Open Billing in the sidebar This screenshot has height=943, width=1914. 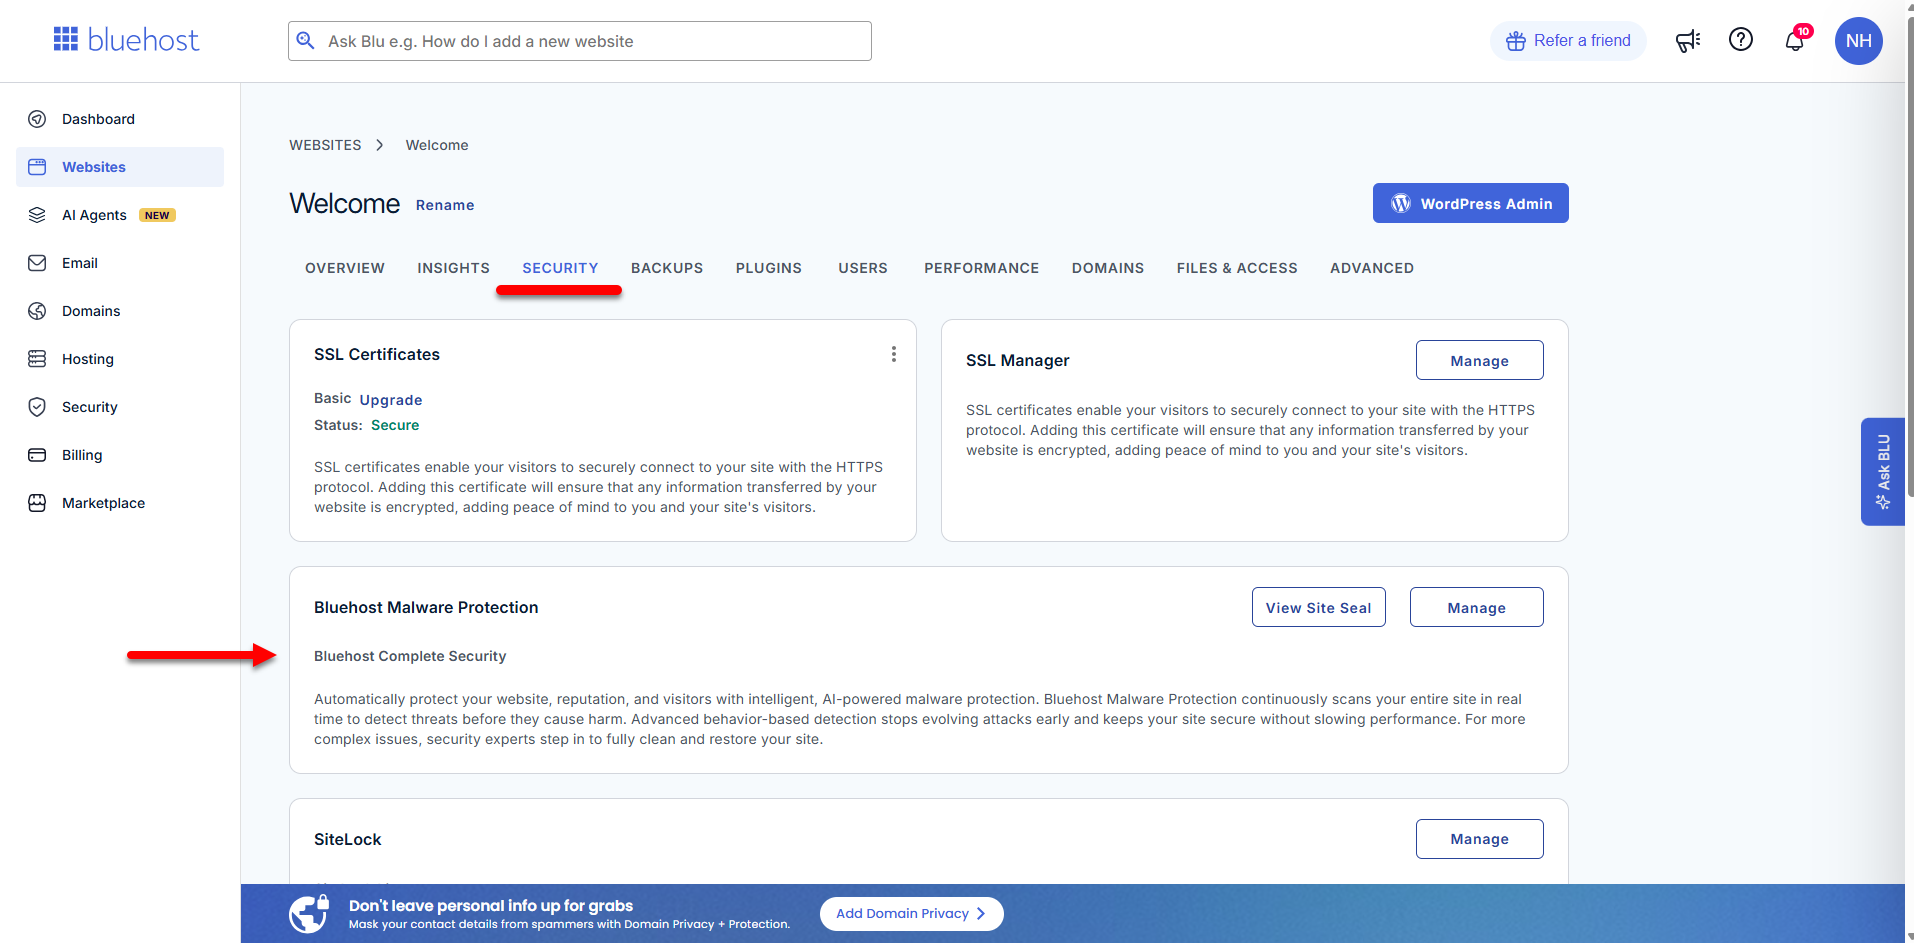click(x=120, y=455)
